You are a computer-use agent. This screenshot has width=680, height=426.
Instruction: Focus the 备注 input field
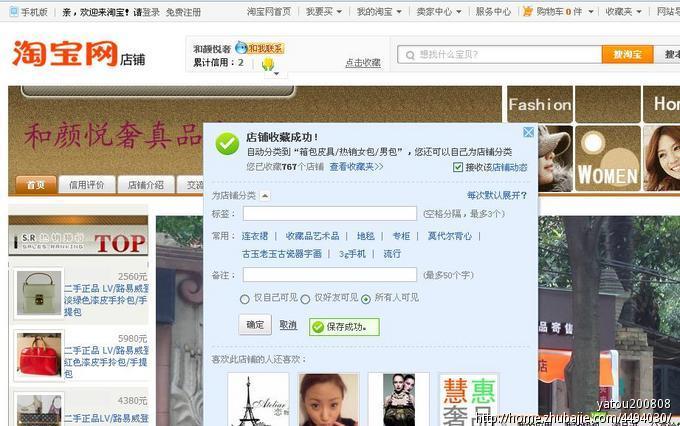click(x=330, y=275)
